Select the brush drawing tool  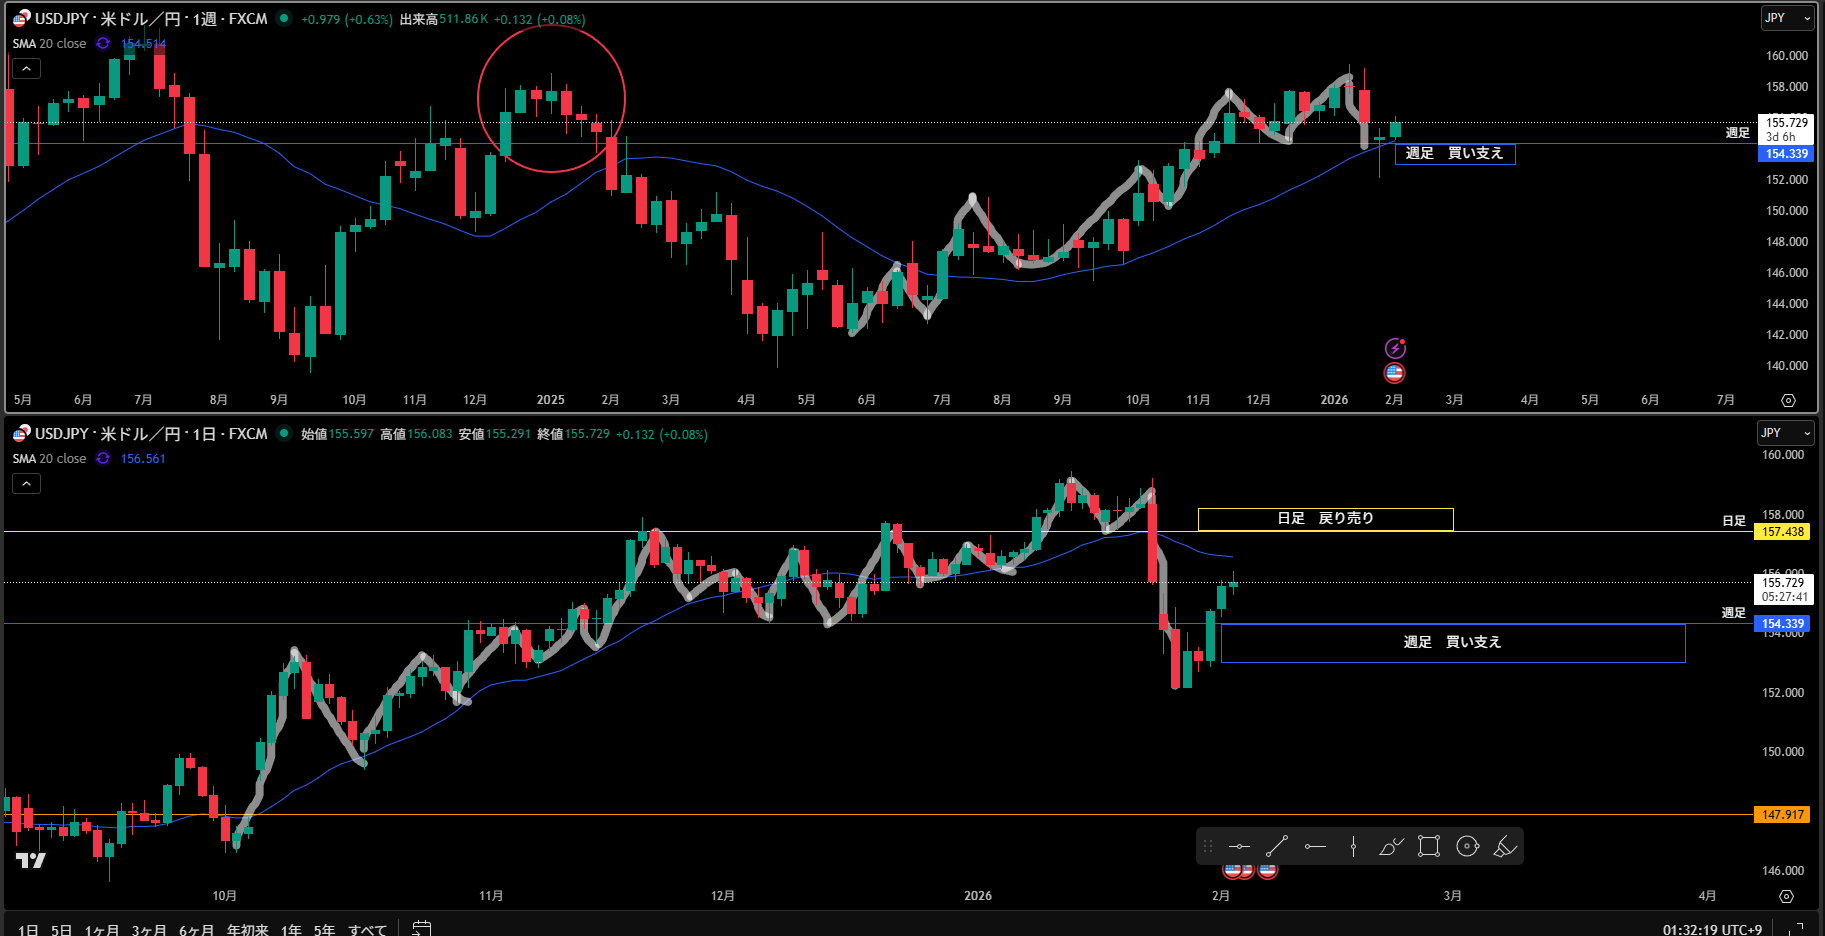click(x=1391, y=847)
